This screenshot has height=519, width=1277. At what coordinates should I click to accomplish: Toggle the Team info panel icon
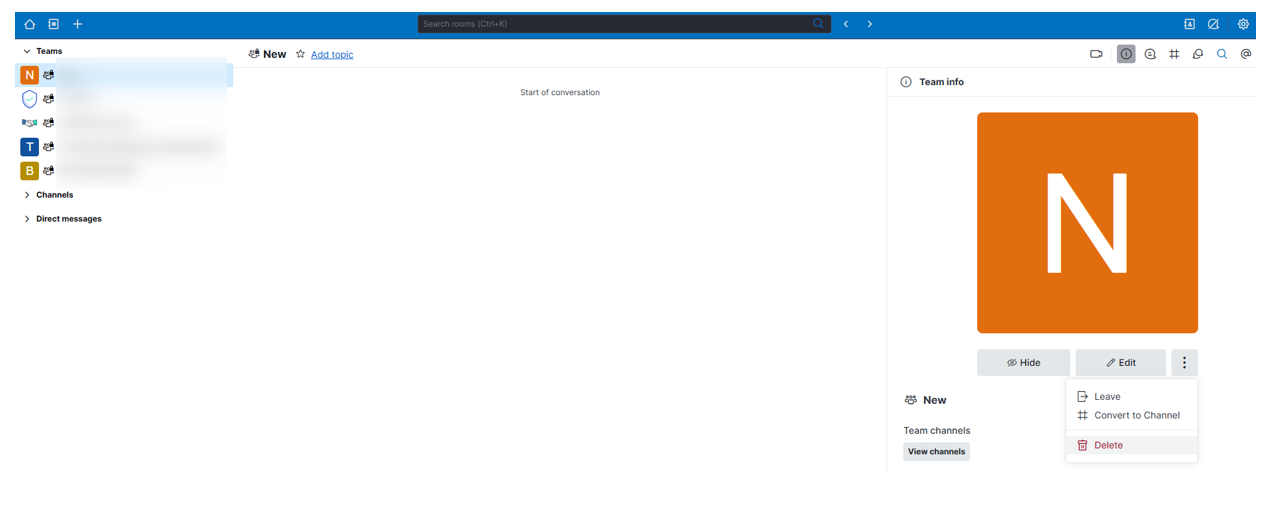1126,54
